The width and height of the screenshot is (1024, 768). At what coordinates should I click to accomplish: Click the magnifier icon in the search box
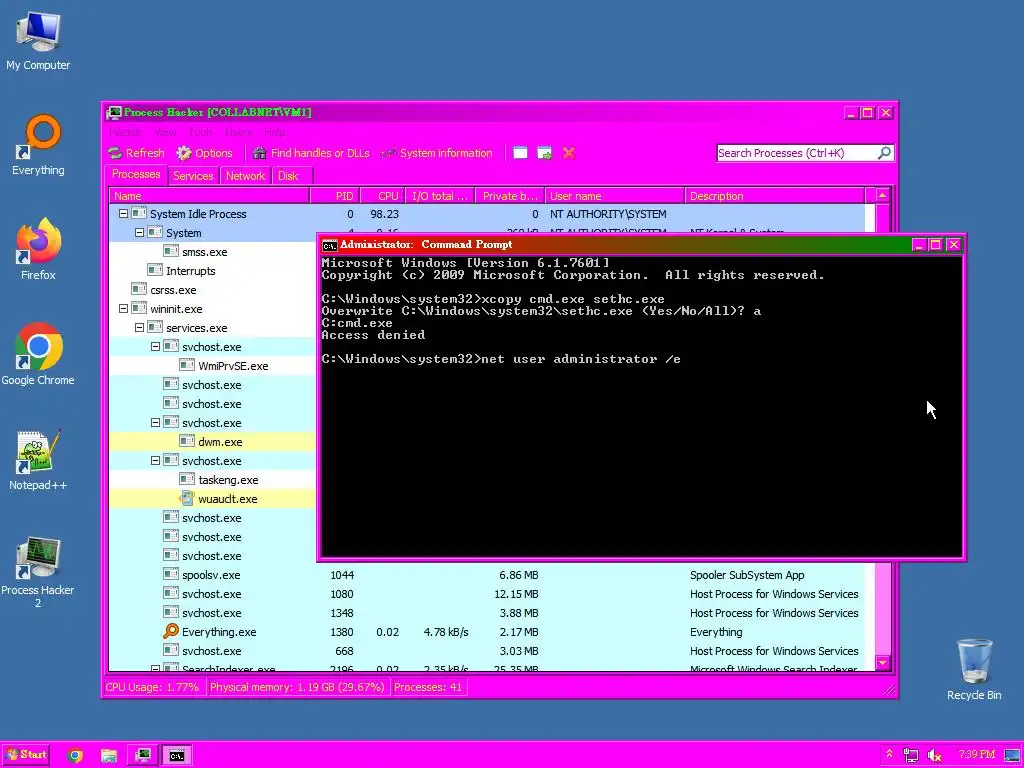(x=884, y=153)
